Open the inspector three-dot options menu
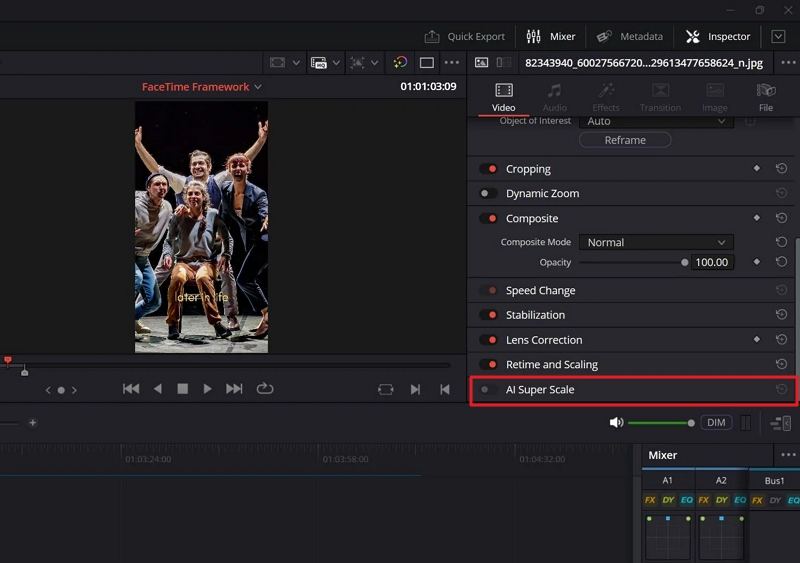The height and width of the screenshot is (563, 800). pyautogui.click(x=788, y=63)
